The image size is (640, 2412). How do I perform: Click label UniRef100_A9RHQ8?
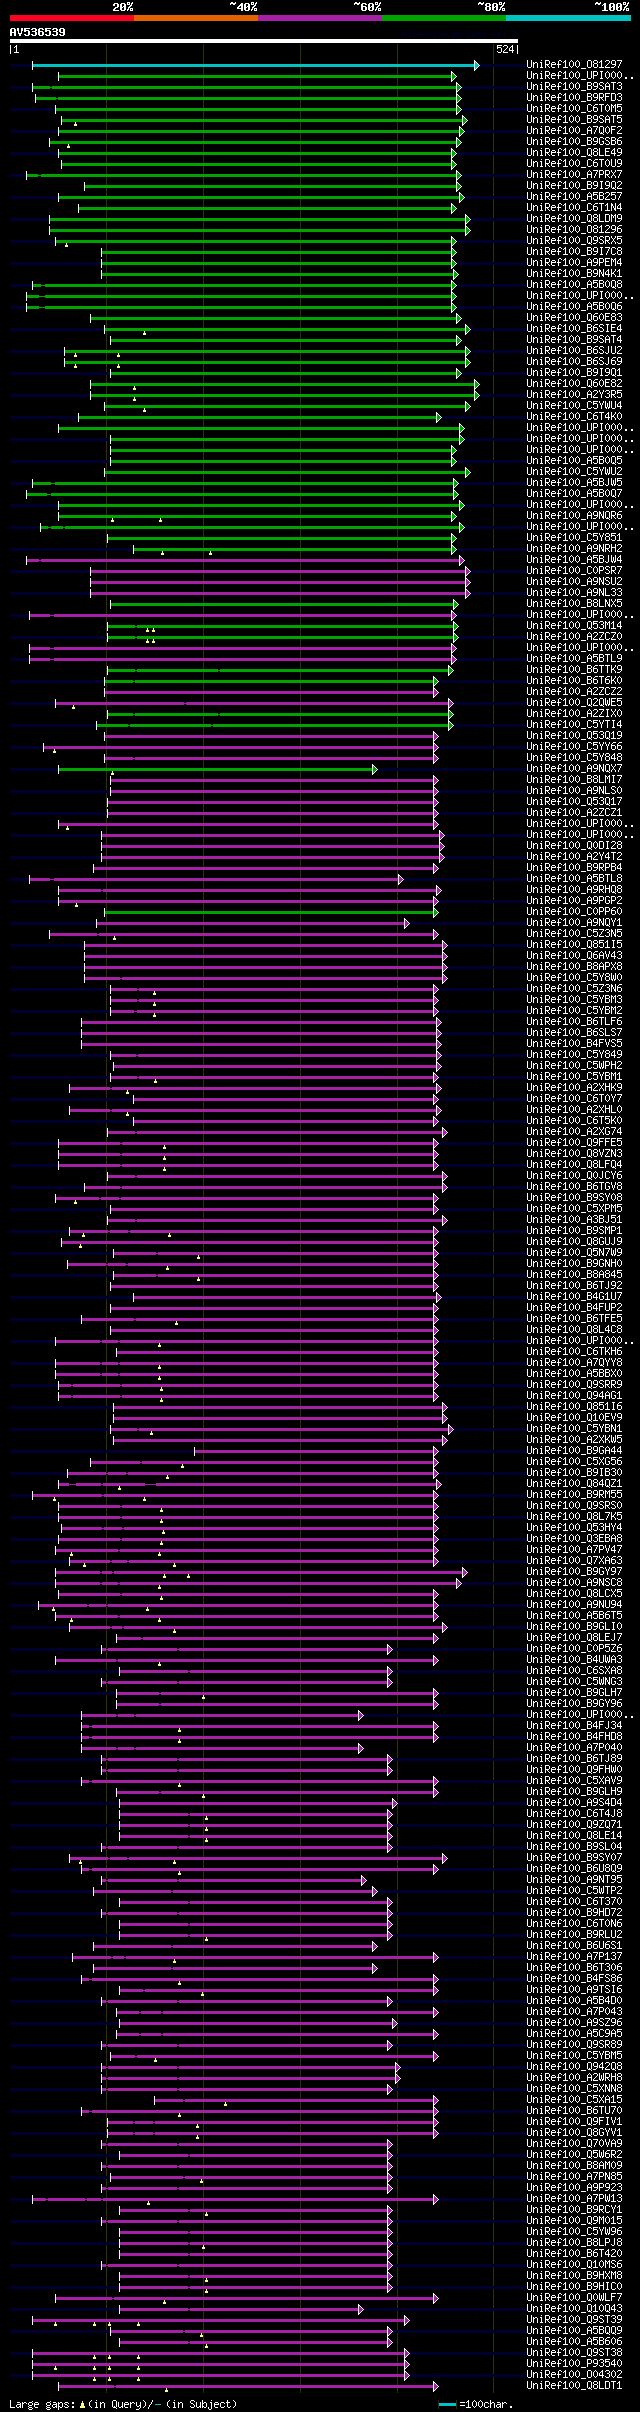(x=574, y=890)
